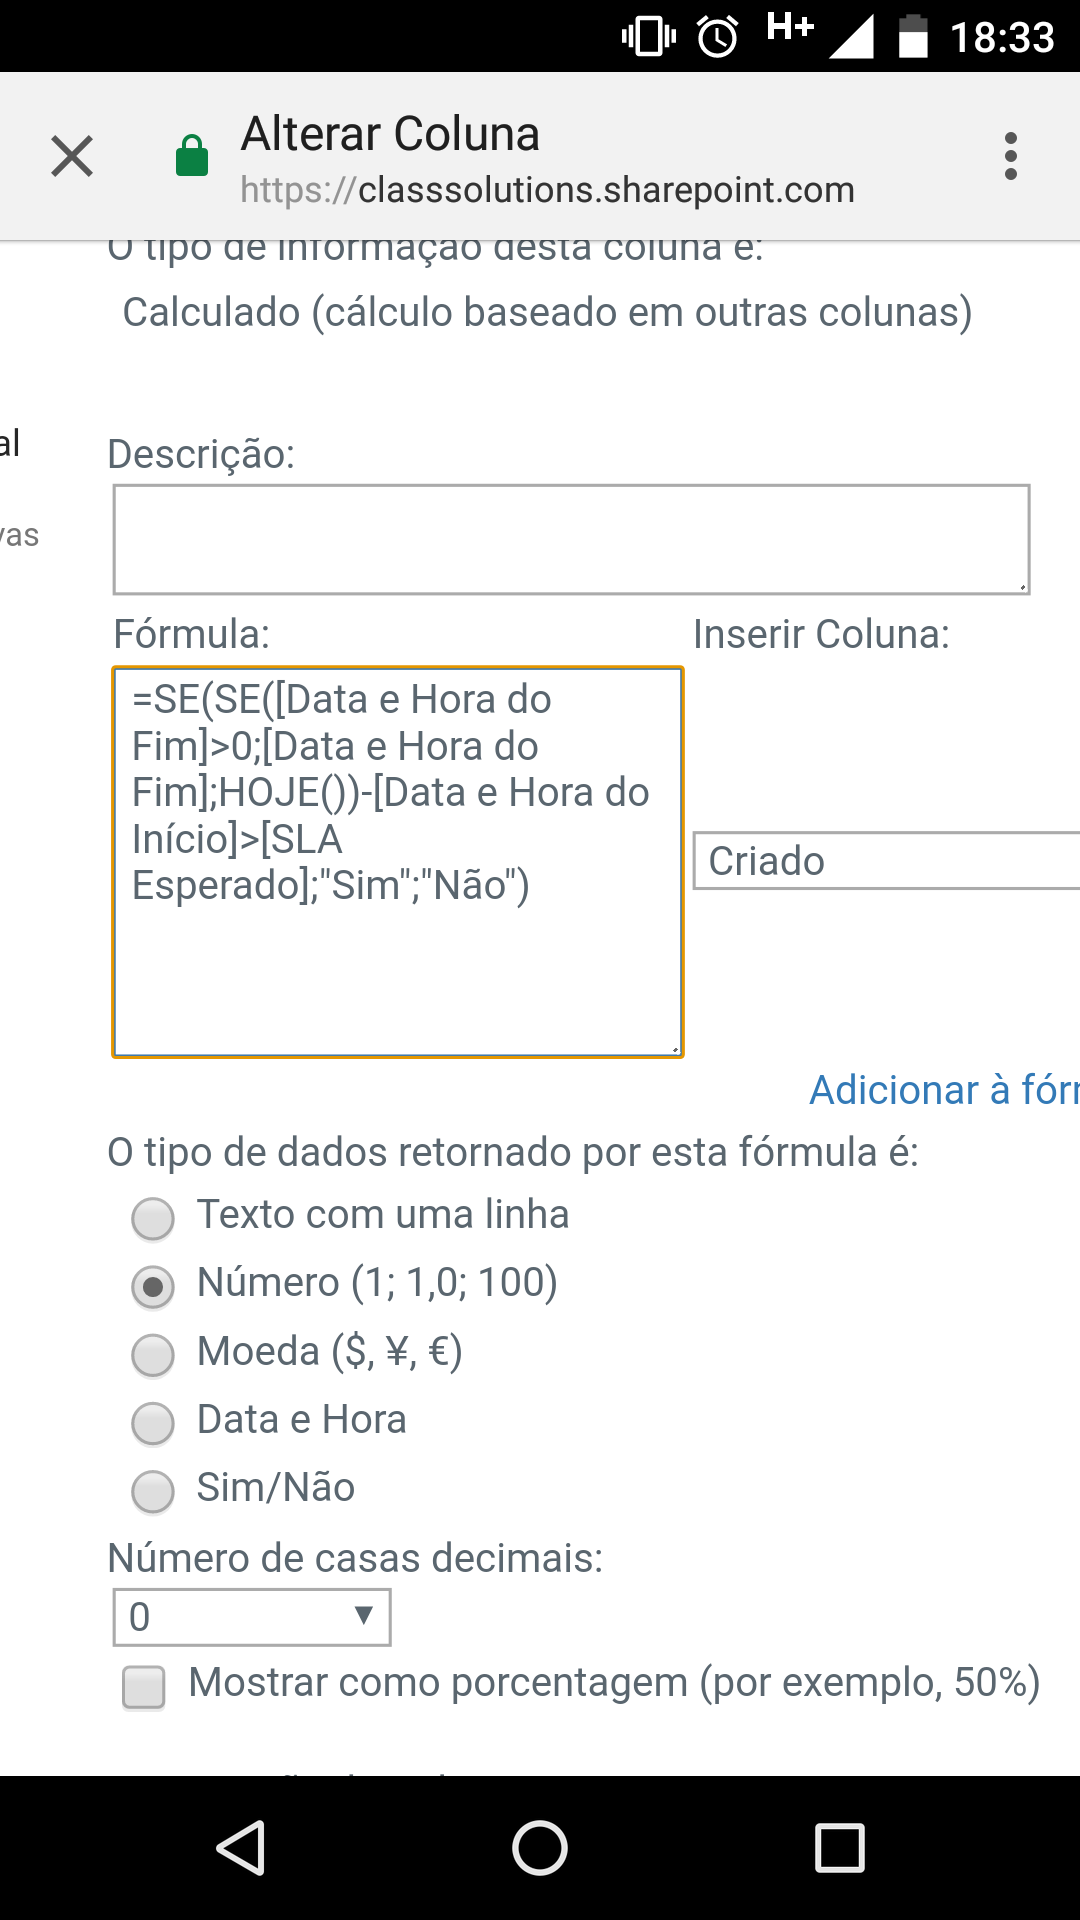Tap the alarm clock status icon
This screenshot has width=1080, height=1920.
point(717,37)
